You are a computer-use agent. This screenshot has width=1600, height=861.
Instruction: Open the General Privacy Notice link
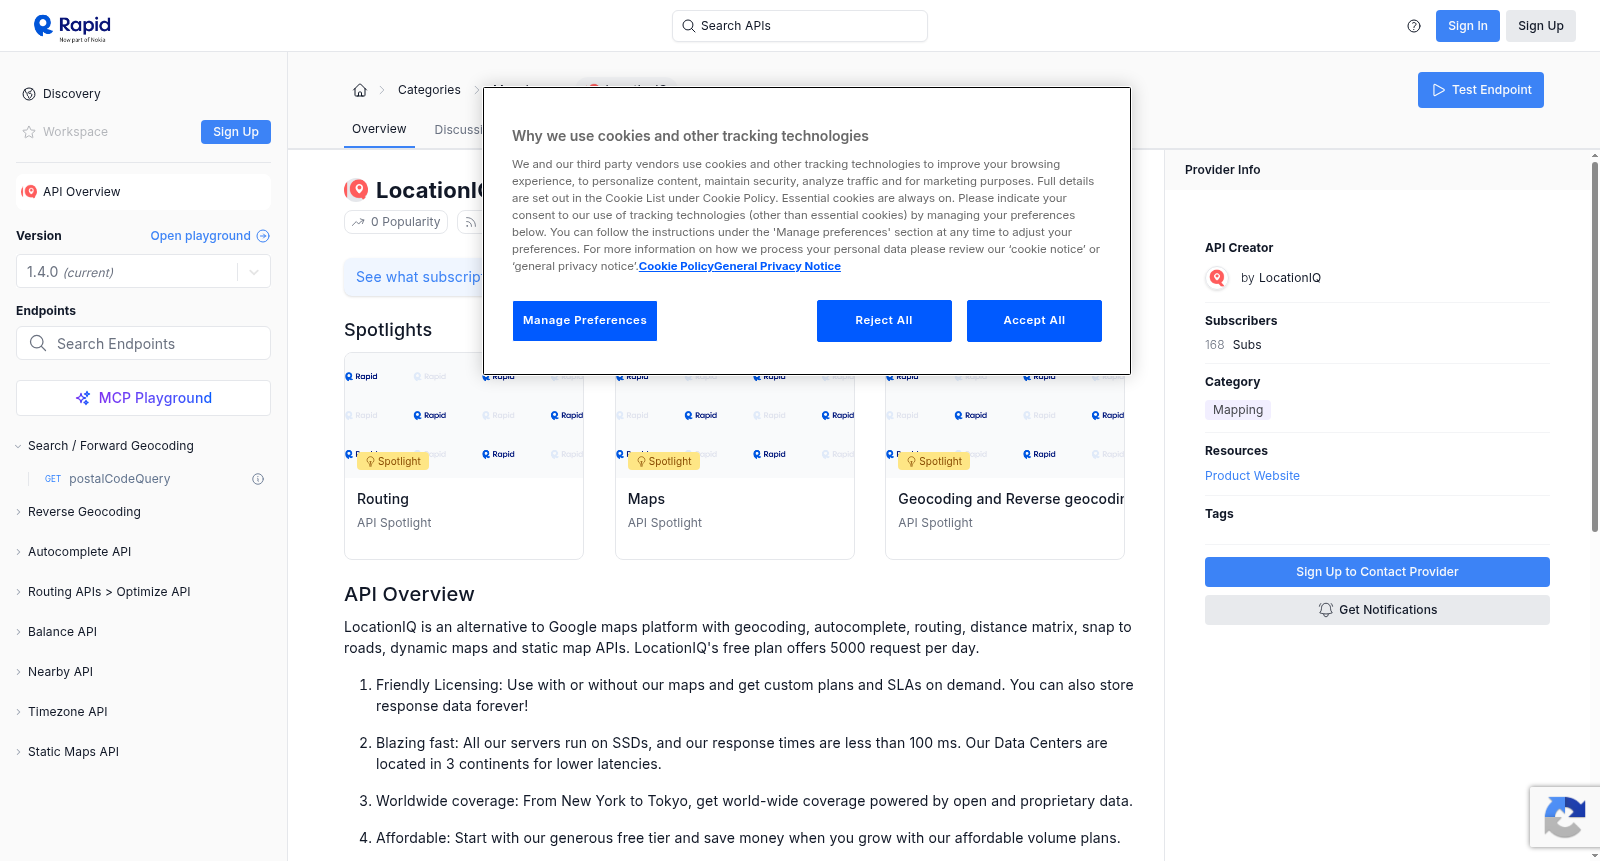tap(777, 266)
